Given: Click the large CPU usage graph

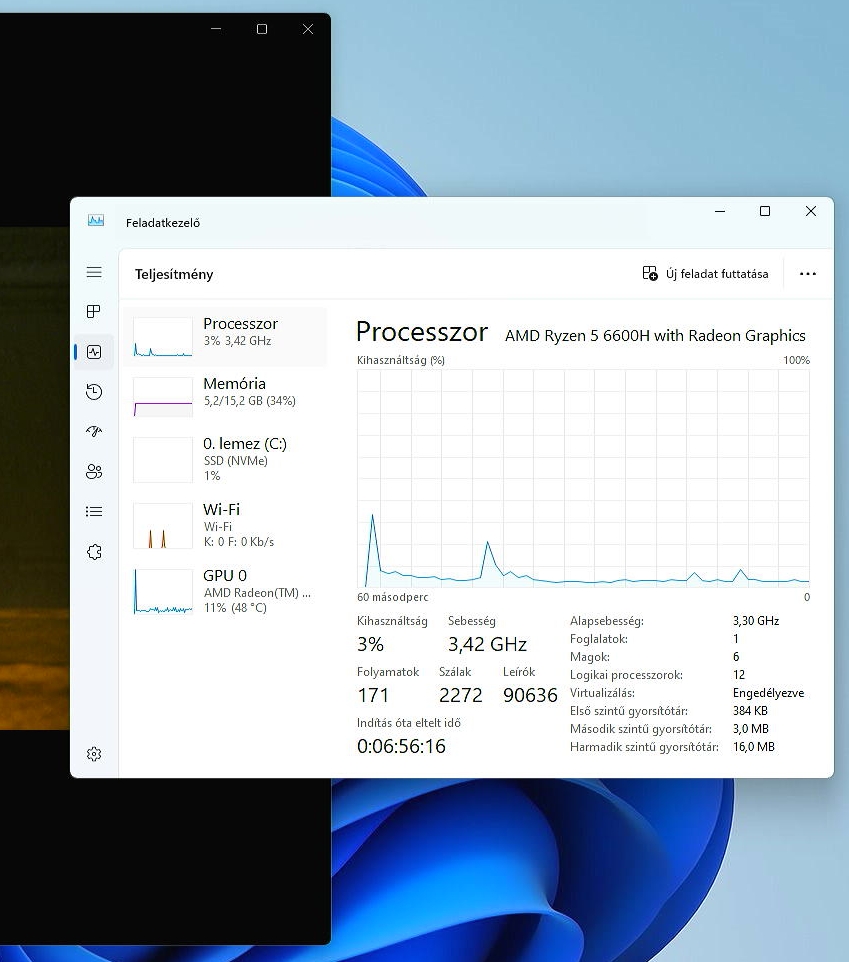Looking at the screenshot, I should [x=583, y=478].
